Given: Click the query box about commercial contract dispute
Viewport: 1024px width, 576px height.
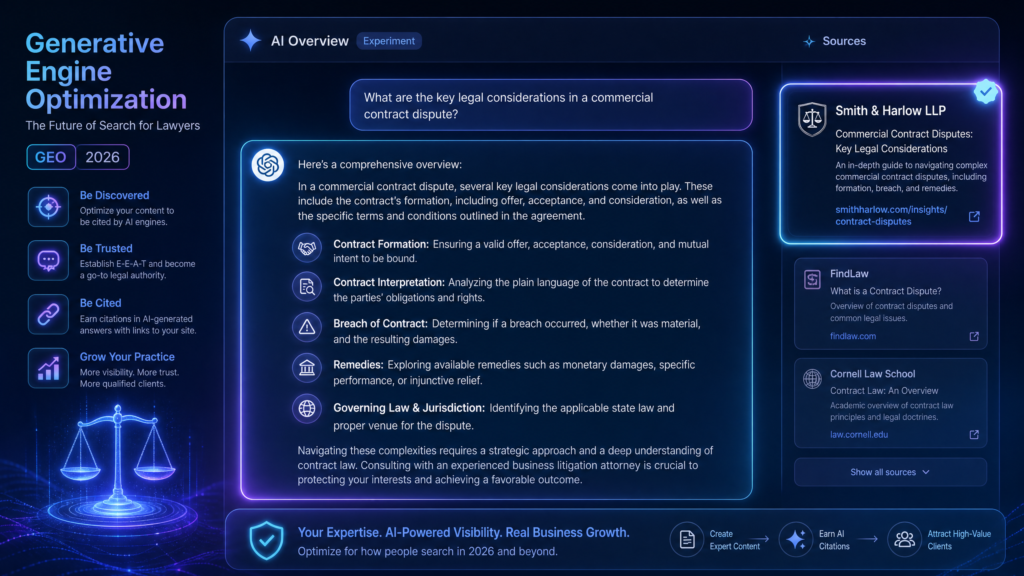Looking at the screenshot, I should point(551,105).
